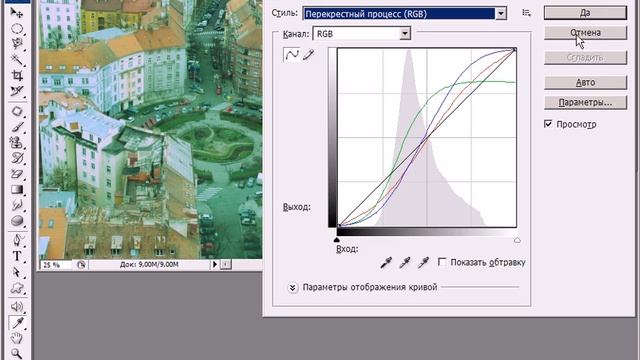This screenshot has width=640, height=360.
Task: Select the Magic Wand tool
Action: point(17,59)
